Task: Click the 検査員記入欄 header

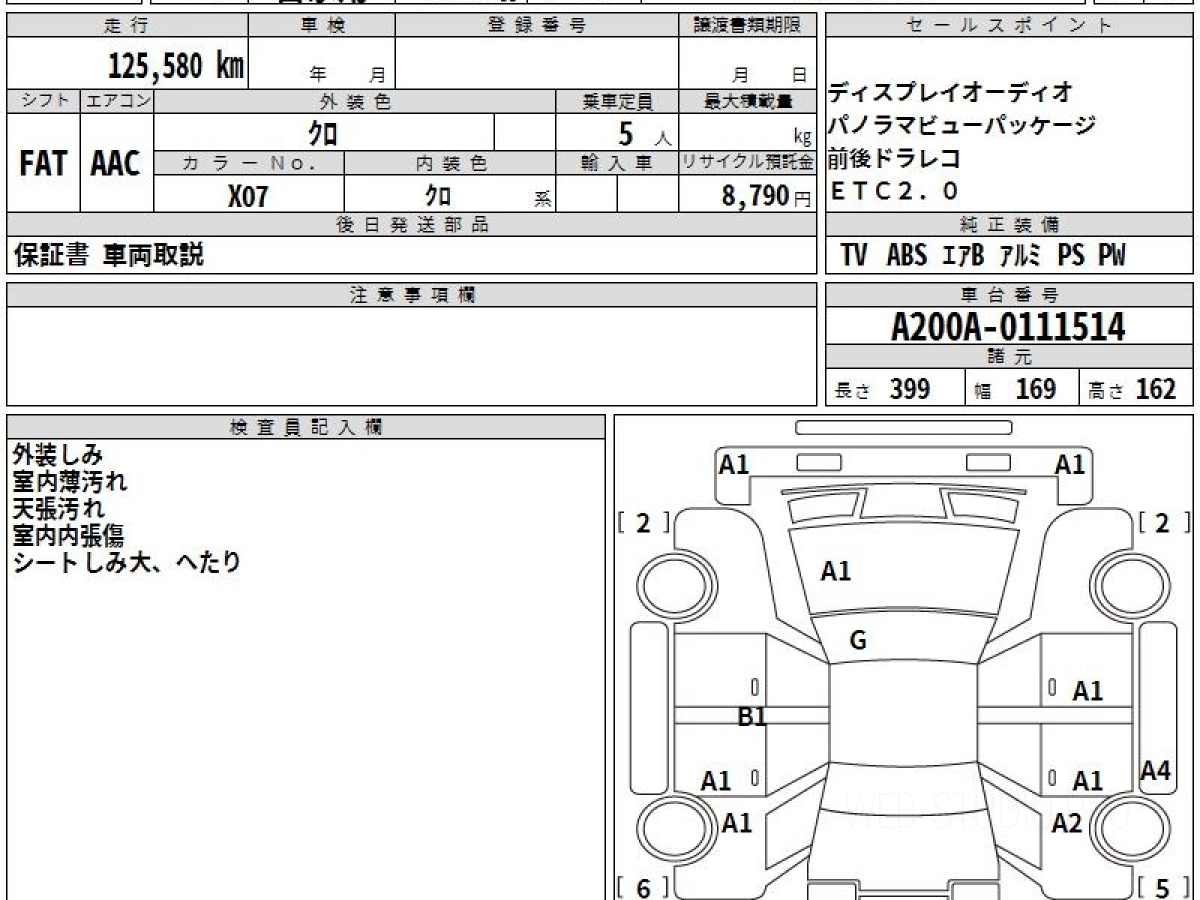Action: pos(306,427)
